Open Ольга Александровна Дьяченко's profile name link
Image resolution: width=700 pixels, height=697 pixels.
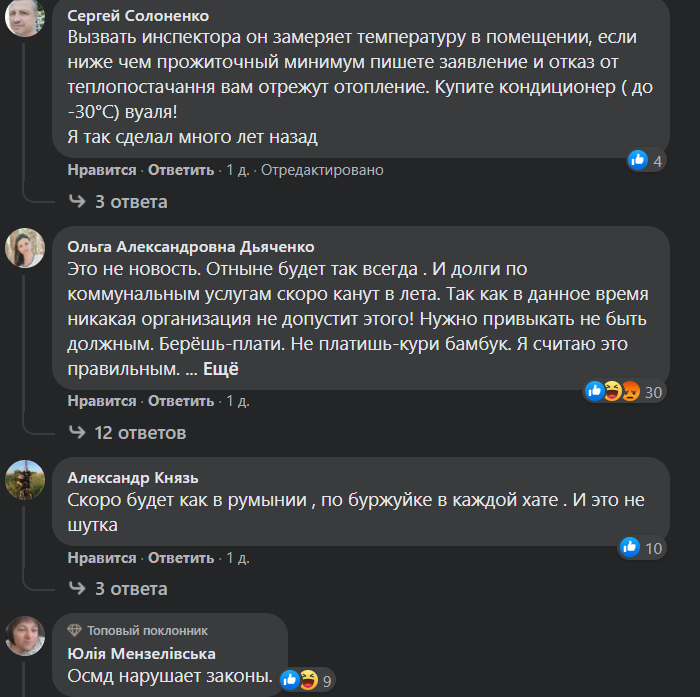pos(190,247)
